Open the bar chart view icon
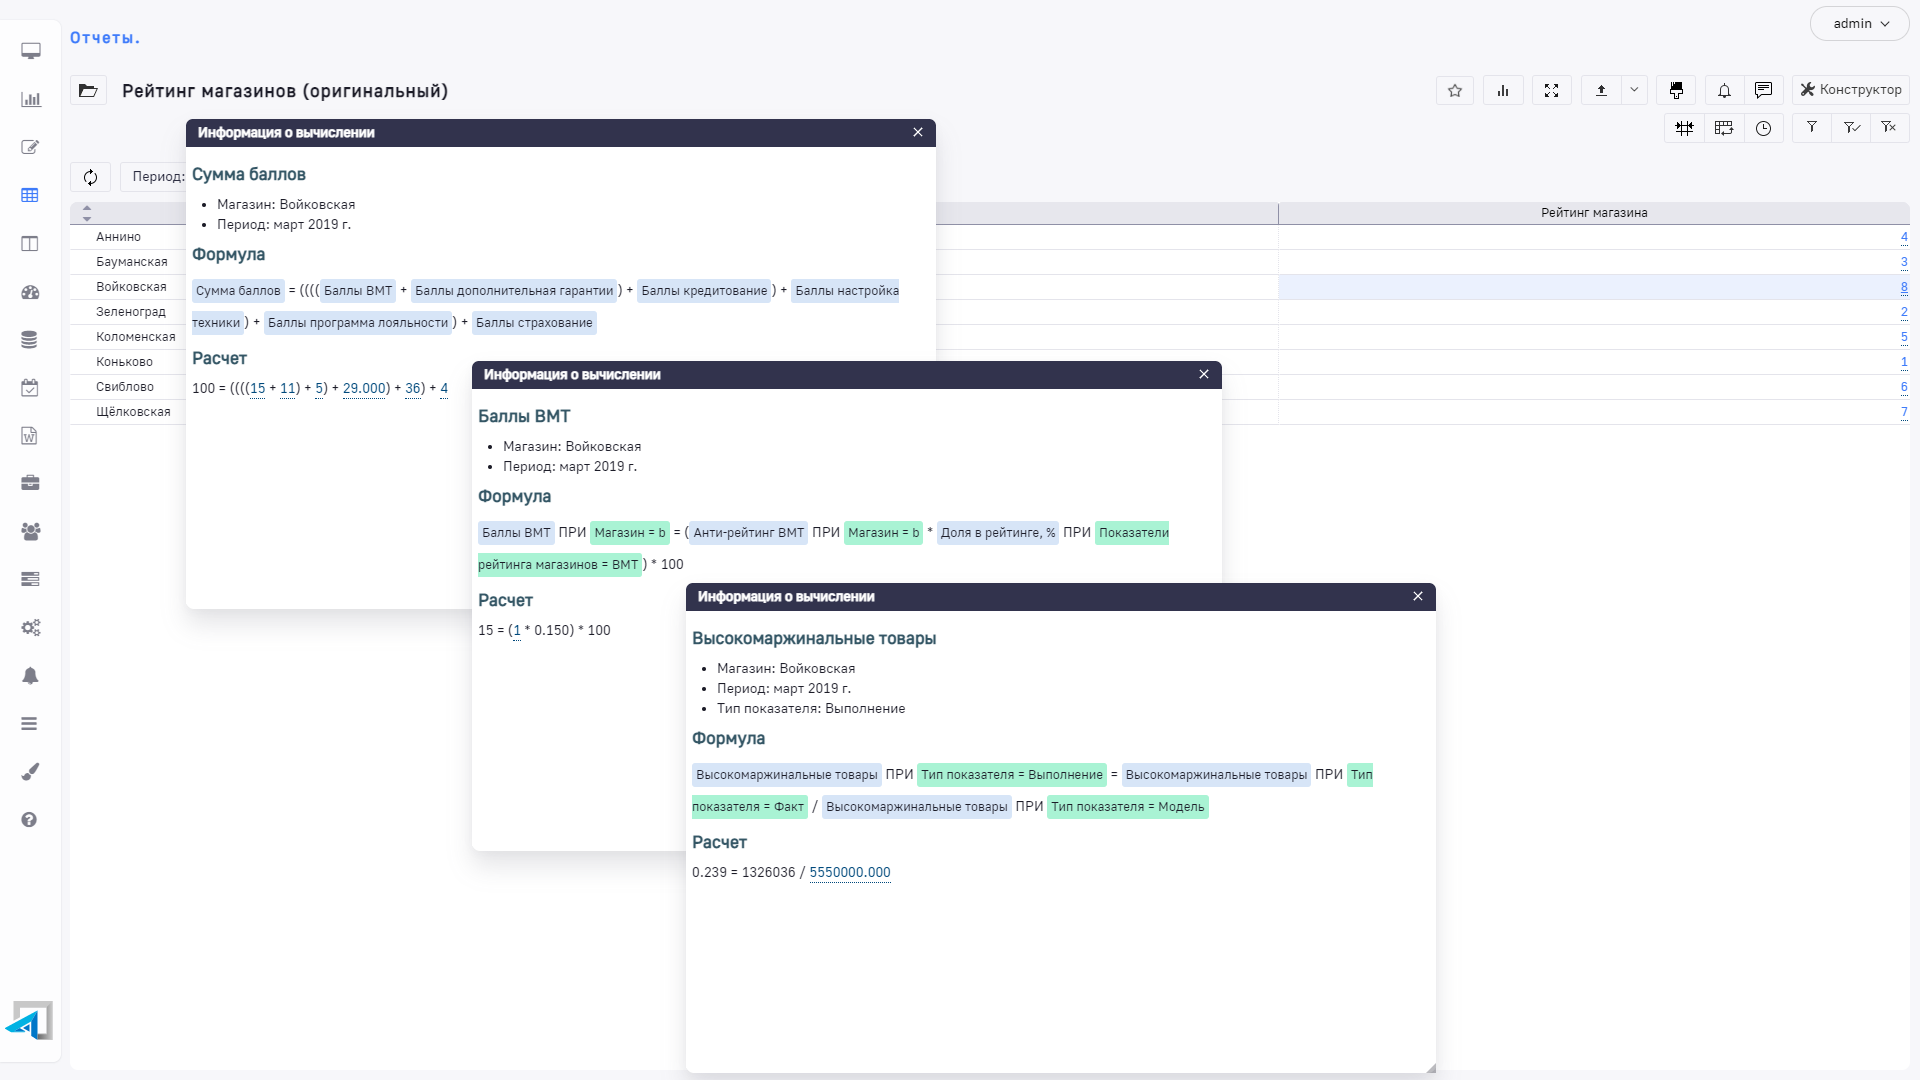This screenshot has height=1080, width=1920. (1503, 90)
